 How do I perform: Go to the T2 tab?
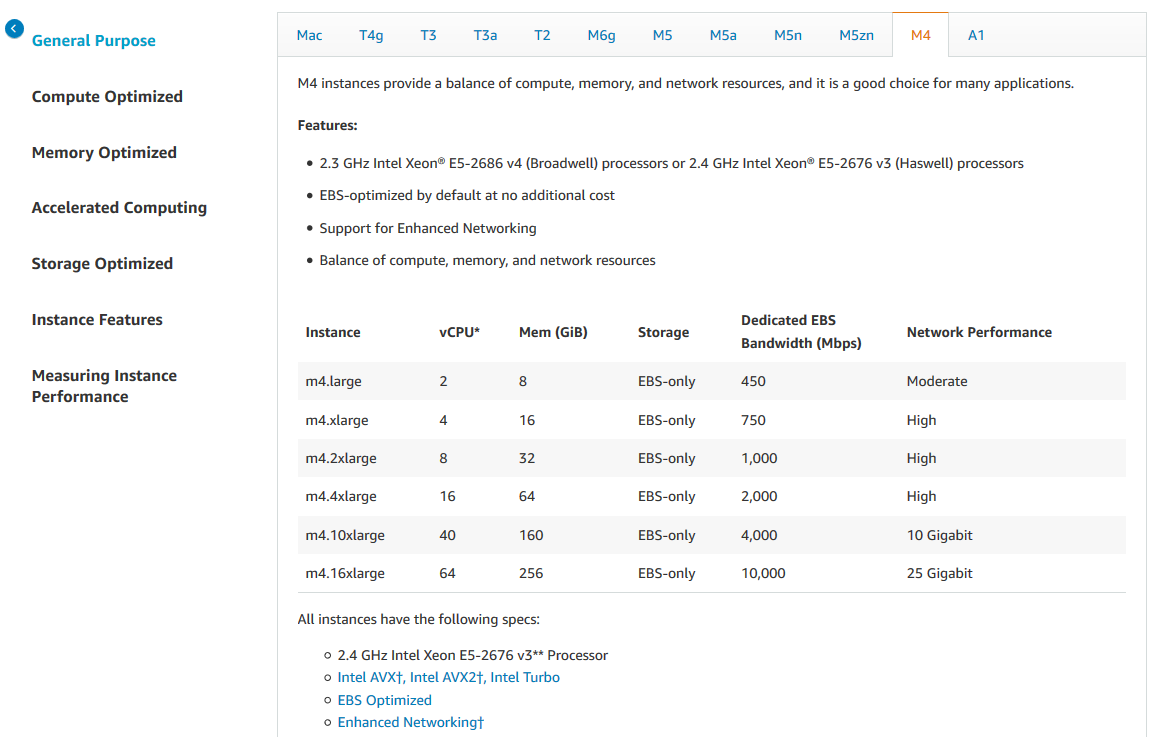pyautogui.click(x=542, y=35)
